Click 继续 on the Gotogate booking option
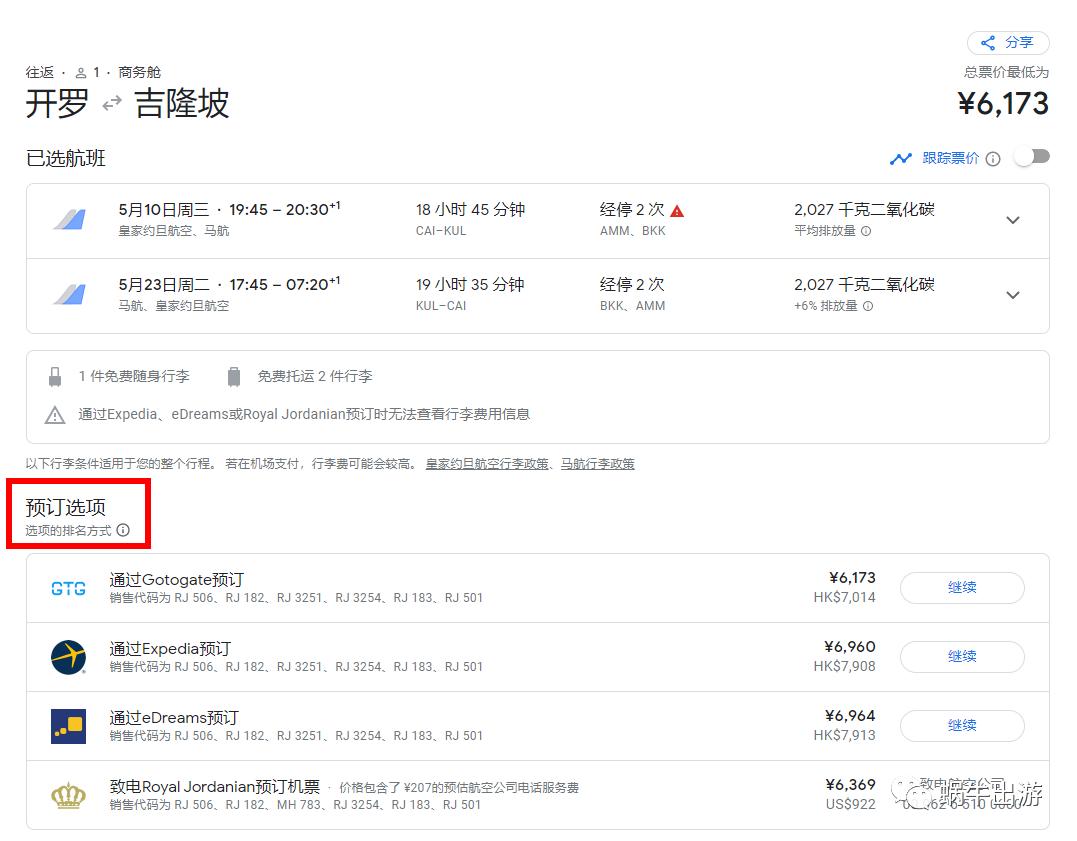 pyautogui.click(x=961, y=587)
